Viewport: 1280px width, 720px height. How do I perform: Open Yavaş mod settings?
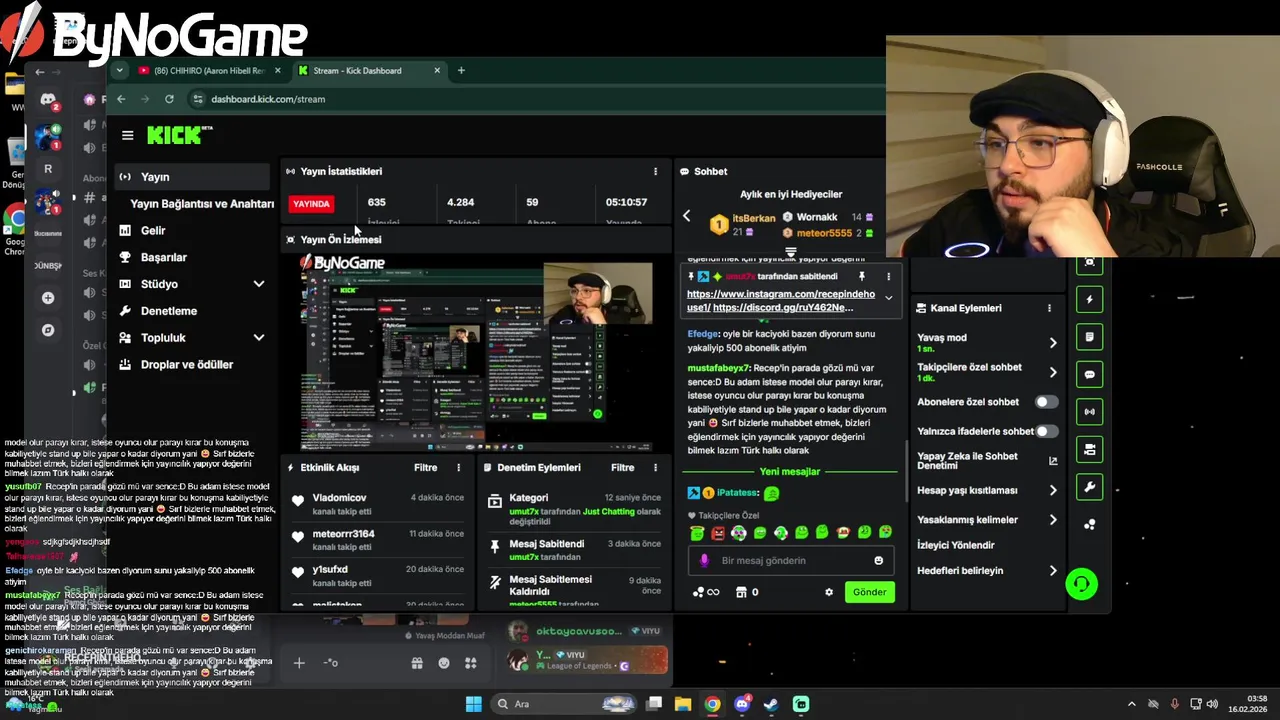(x=987, y=342)
